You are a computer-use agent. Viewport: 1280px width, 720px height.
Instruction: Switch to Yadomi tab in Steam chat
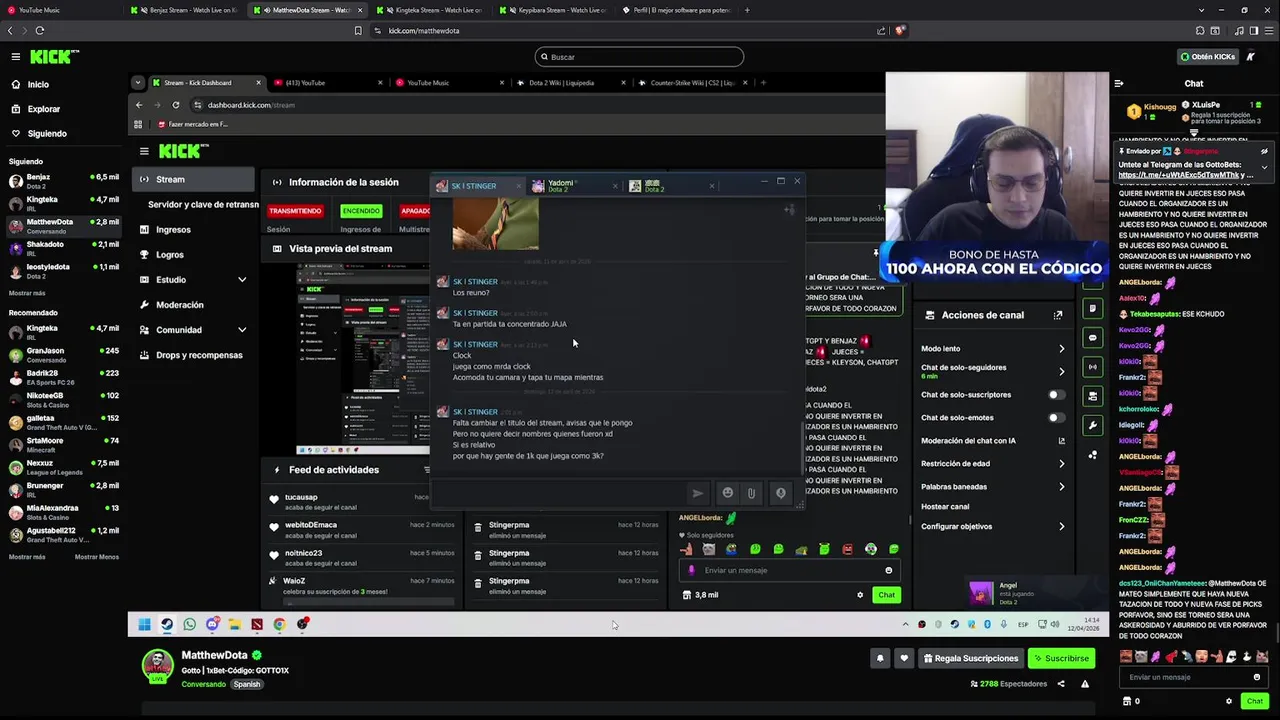(575, 186)
